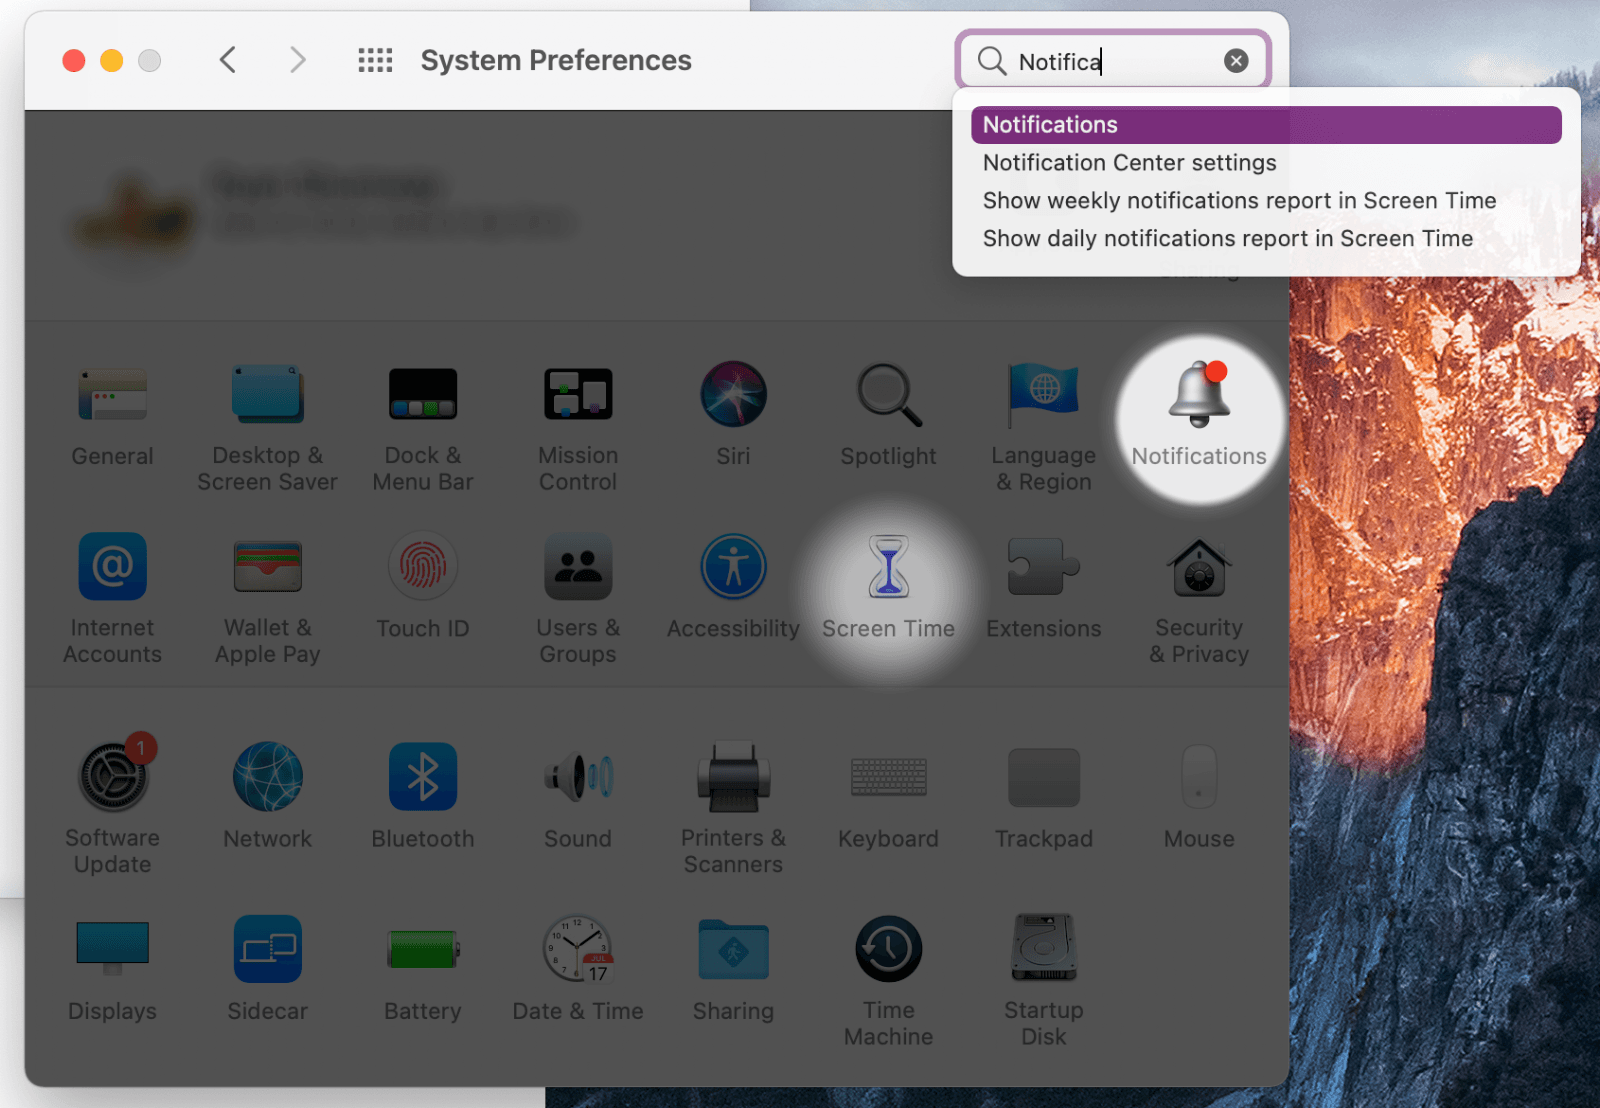Click into the search field containing Notifica
Screen dimensions: 1600x1108
click(x=1113, y=61)
